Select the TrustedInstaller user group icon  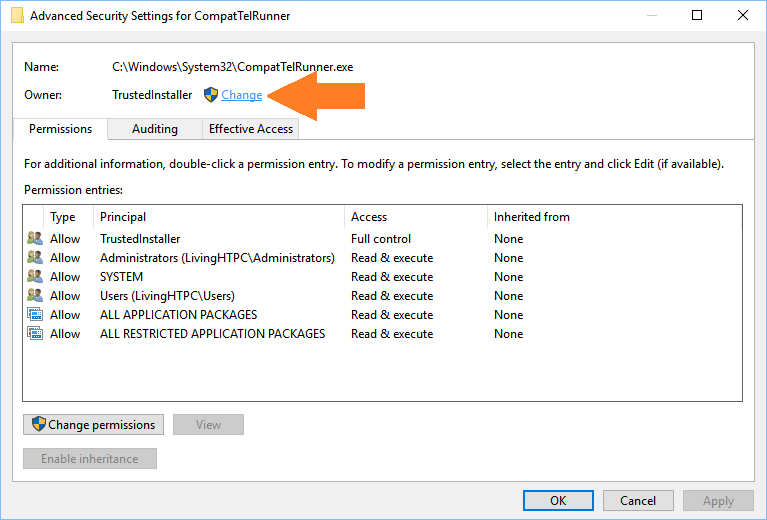[x=35, y=239]
